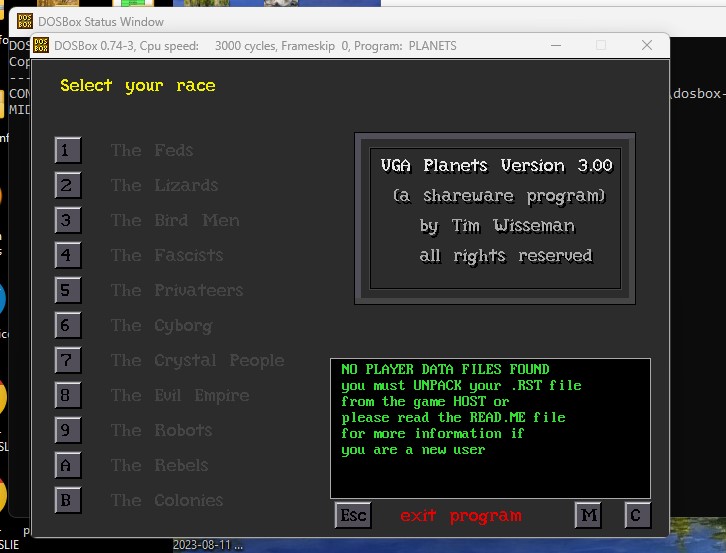The image size is (726, 553).
Task: Click the DOSBox Status Window title text
Action: click(x=101, y=22)
